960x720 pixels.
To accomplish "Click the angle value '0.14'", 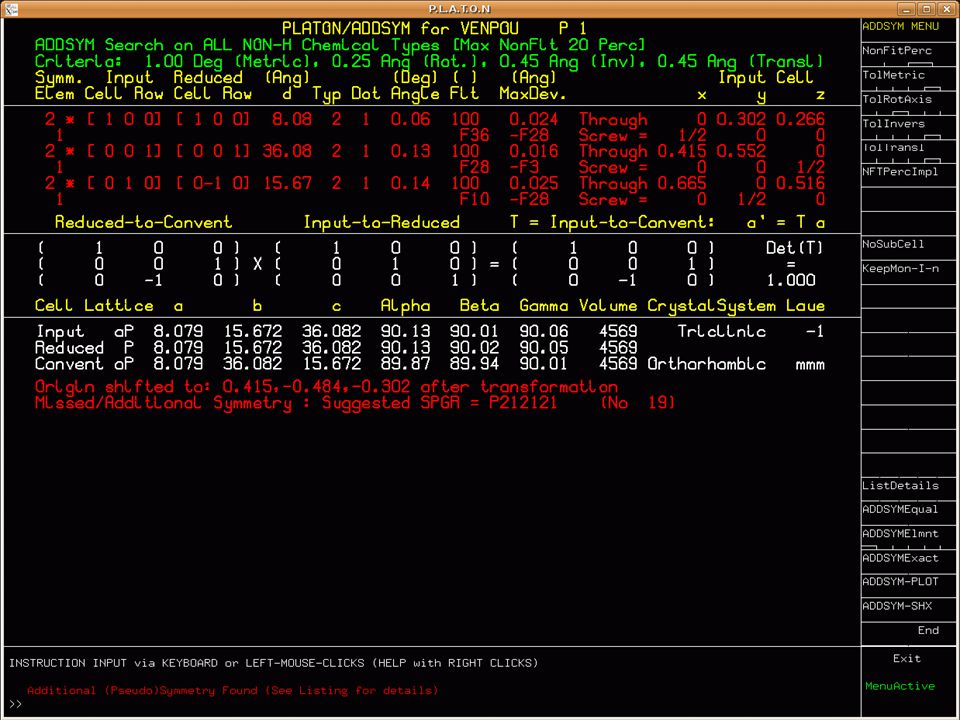I will coord(411,183).
